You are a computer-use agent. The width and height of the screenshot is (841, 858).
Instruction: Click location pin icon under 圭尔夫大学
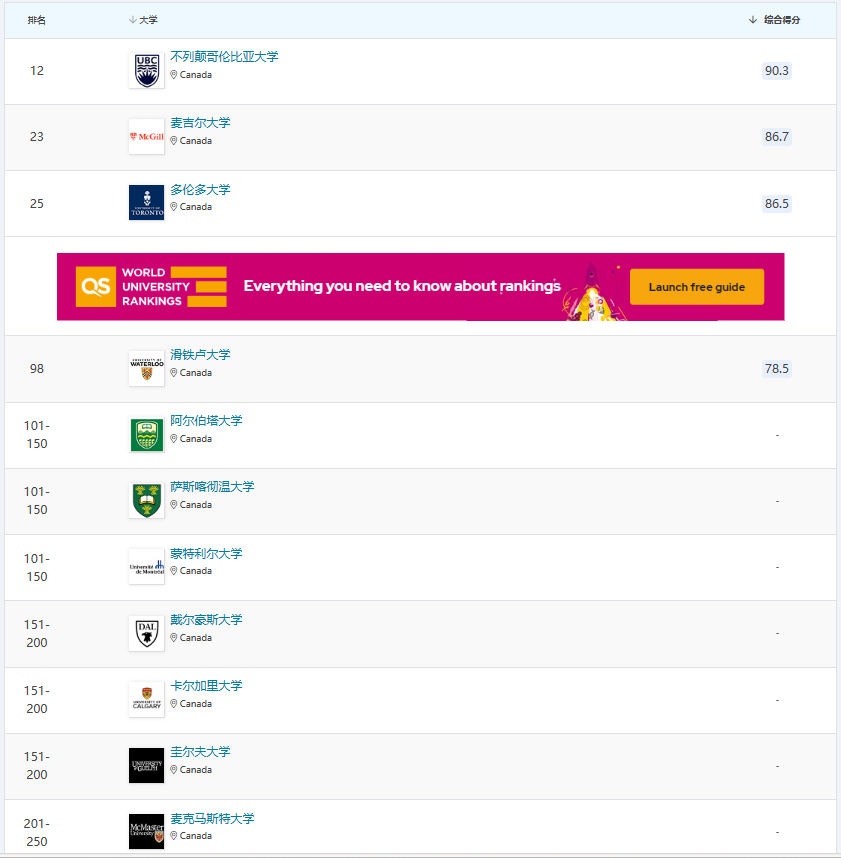pos(173,770)
